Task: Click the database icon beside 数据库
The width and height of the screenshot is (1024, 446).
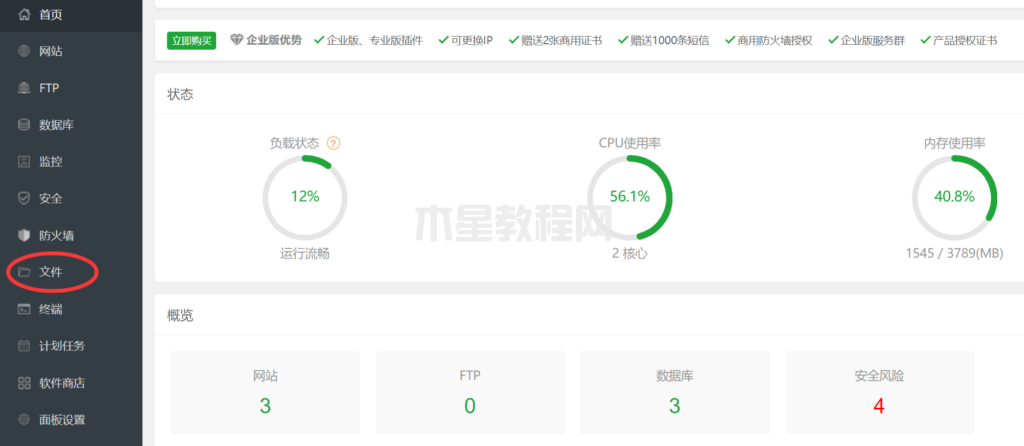Action: [24, 125]
